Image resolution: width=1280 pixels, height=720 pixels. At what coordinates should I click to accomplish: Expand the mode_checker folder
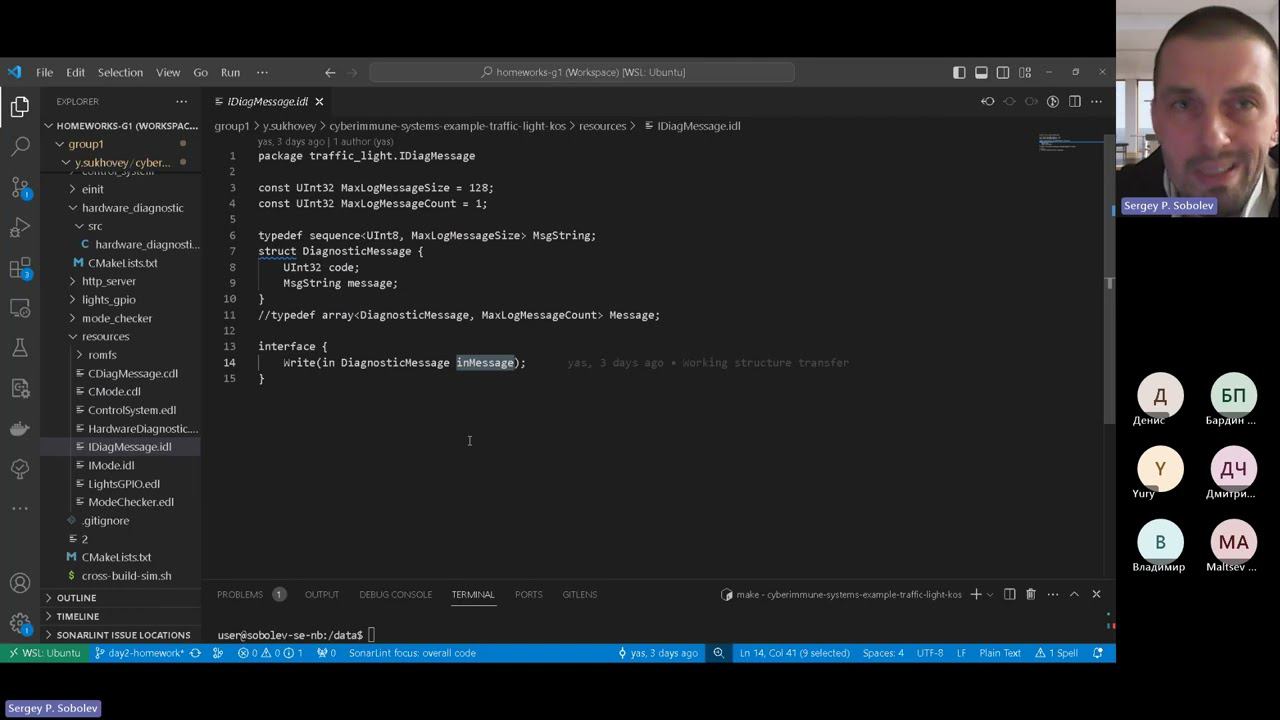tap(120, 318)
